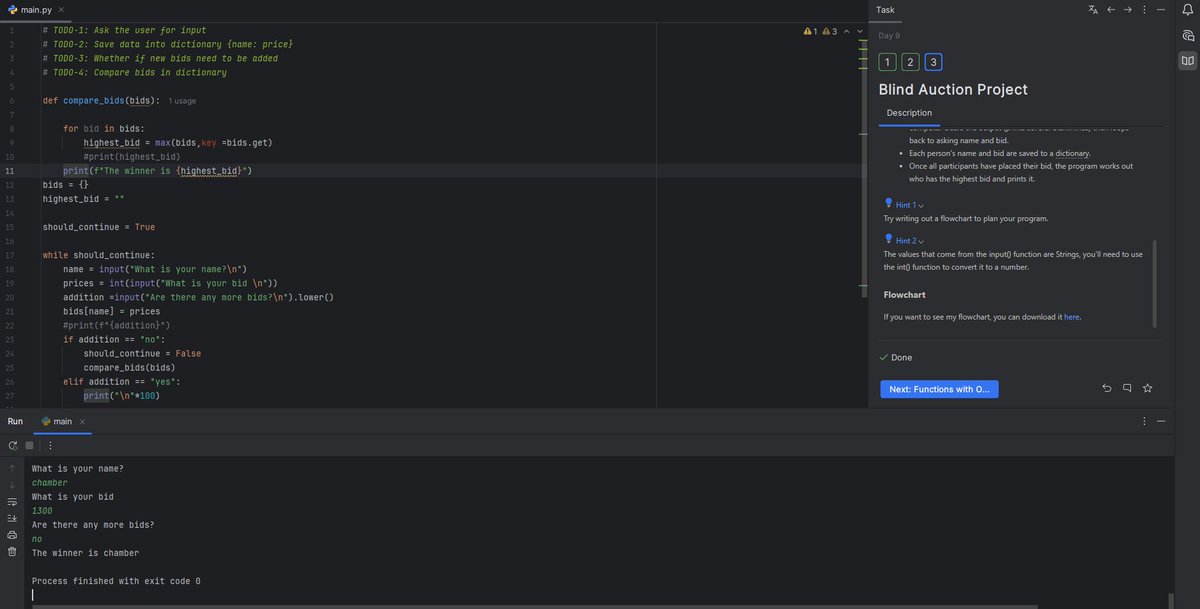Click the '1 usage' inlay hint

click(x=182, y=101)
